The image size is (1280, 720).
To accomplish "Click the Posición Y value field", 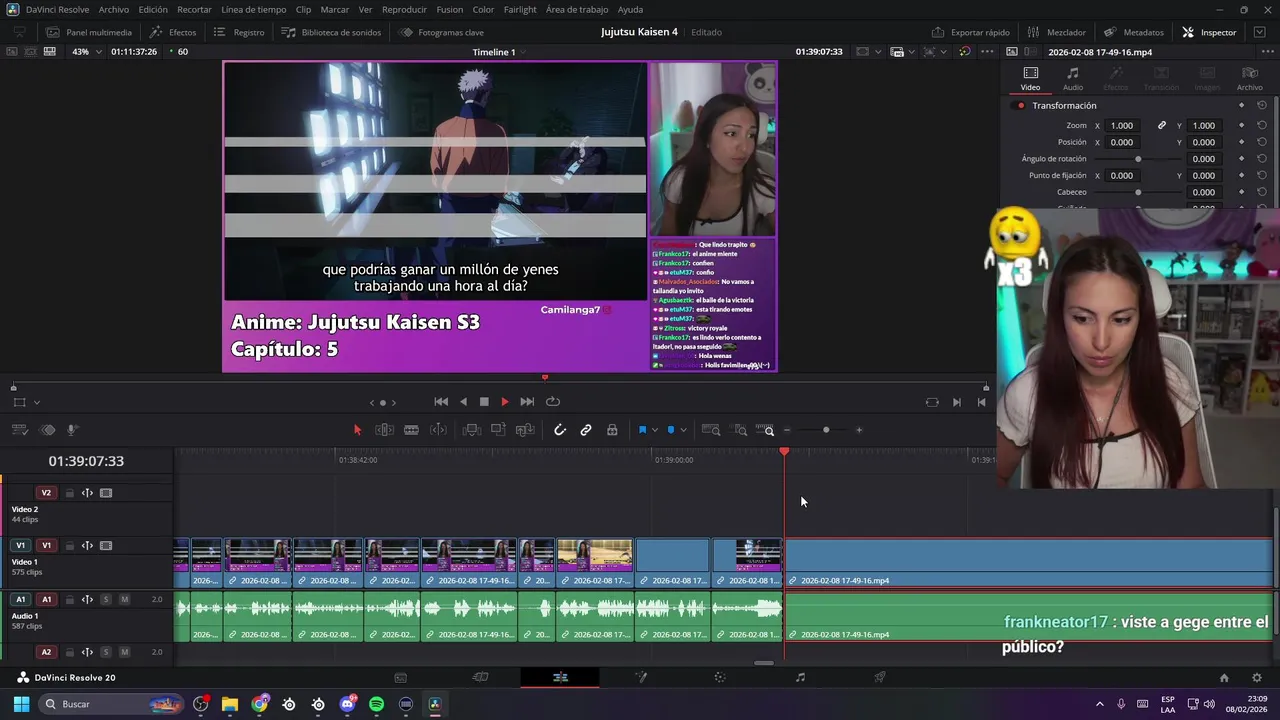I will tap(1204, 142).
